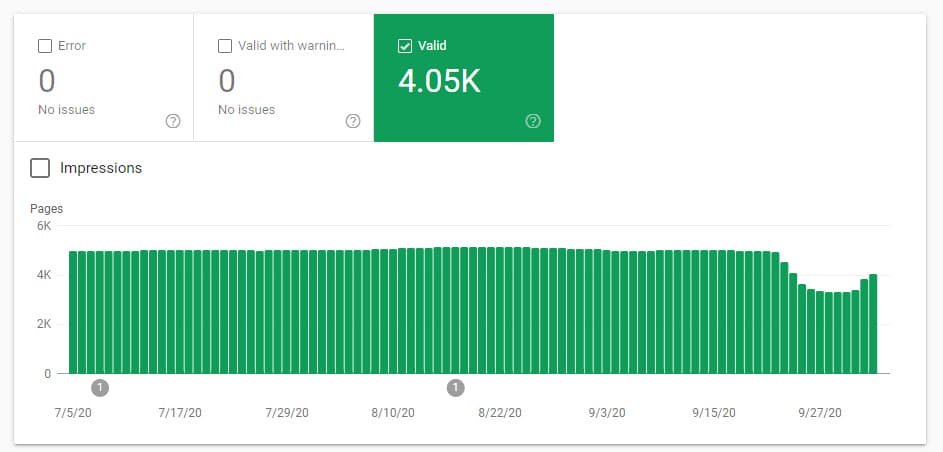The width and height of the screenshot is (943, 452).
Task: Open help icon in Error card
Action: coord(173,121)
